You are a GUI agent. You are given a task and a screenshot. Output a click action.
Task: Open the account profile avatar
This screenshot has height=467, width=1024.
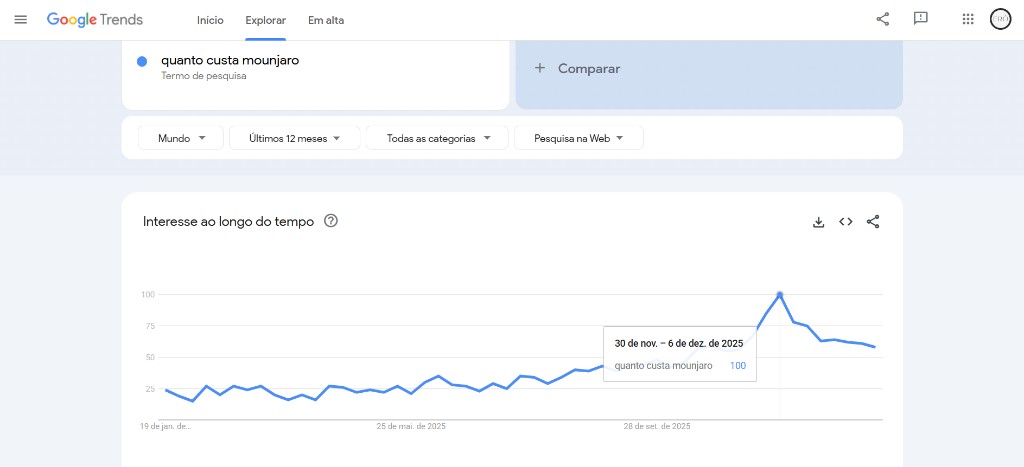point(1000,19)
